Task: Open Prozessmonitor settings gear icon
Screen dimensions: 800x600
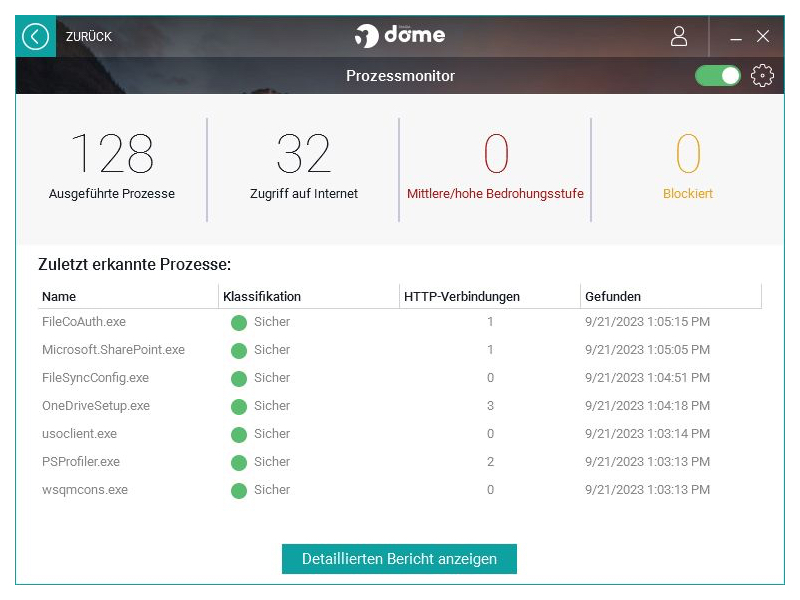Action: coord(762,76)
